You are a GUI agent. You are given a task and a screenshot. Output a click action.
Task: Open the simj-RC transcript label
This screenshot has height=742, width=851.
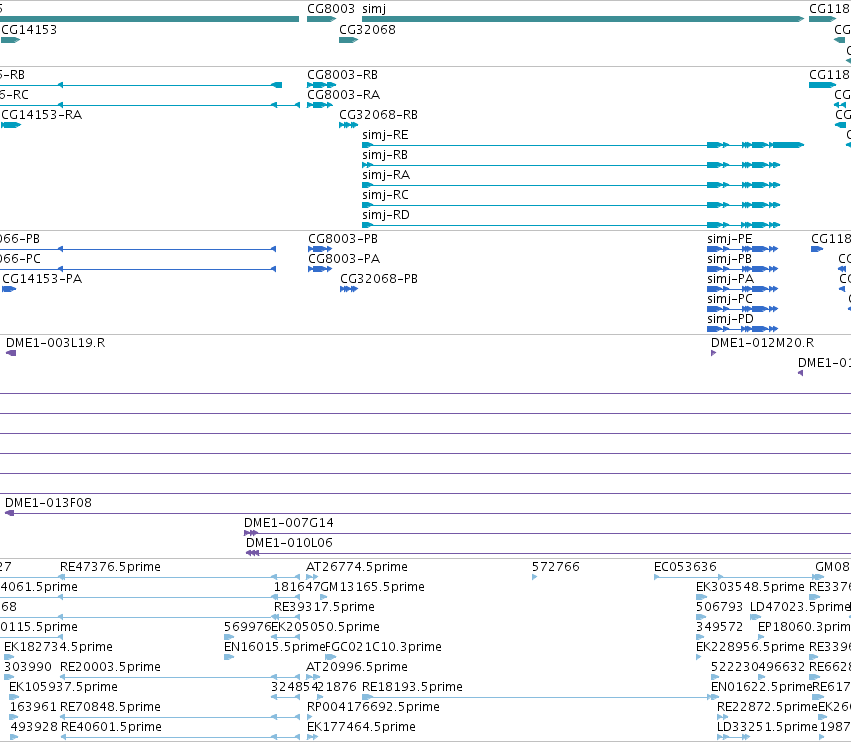[385, 195]
